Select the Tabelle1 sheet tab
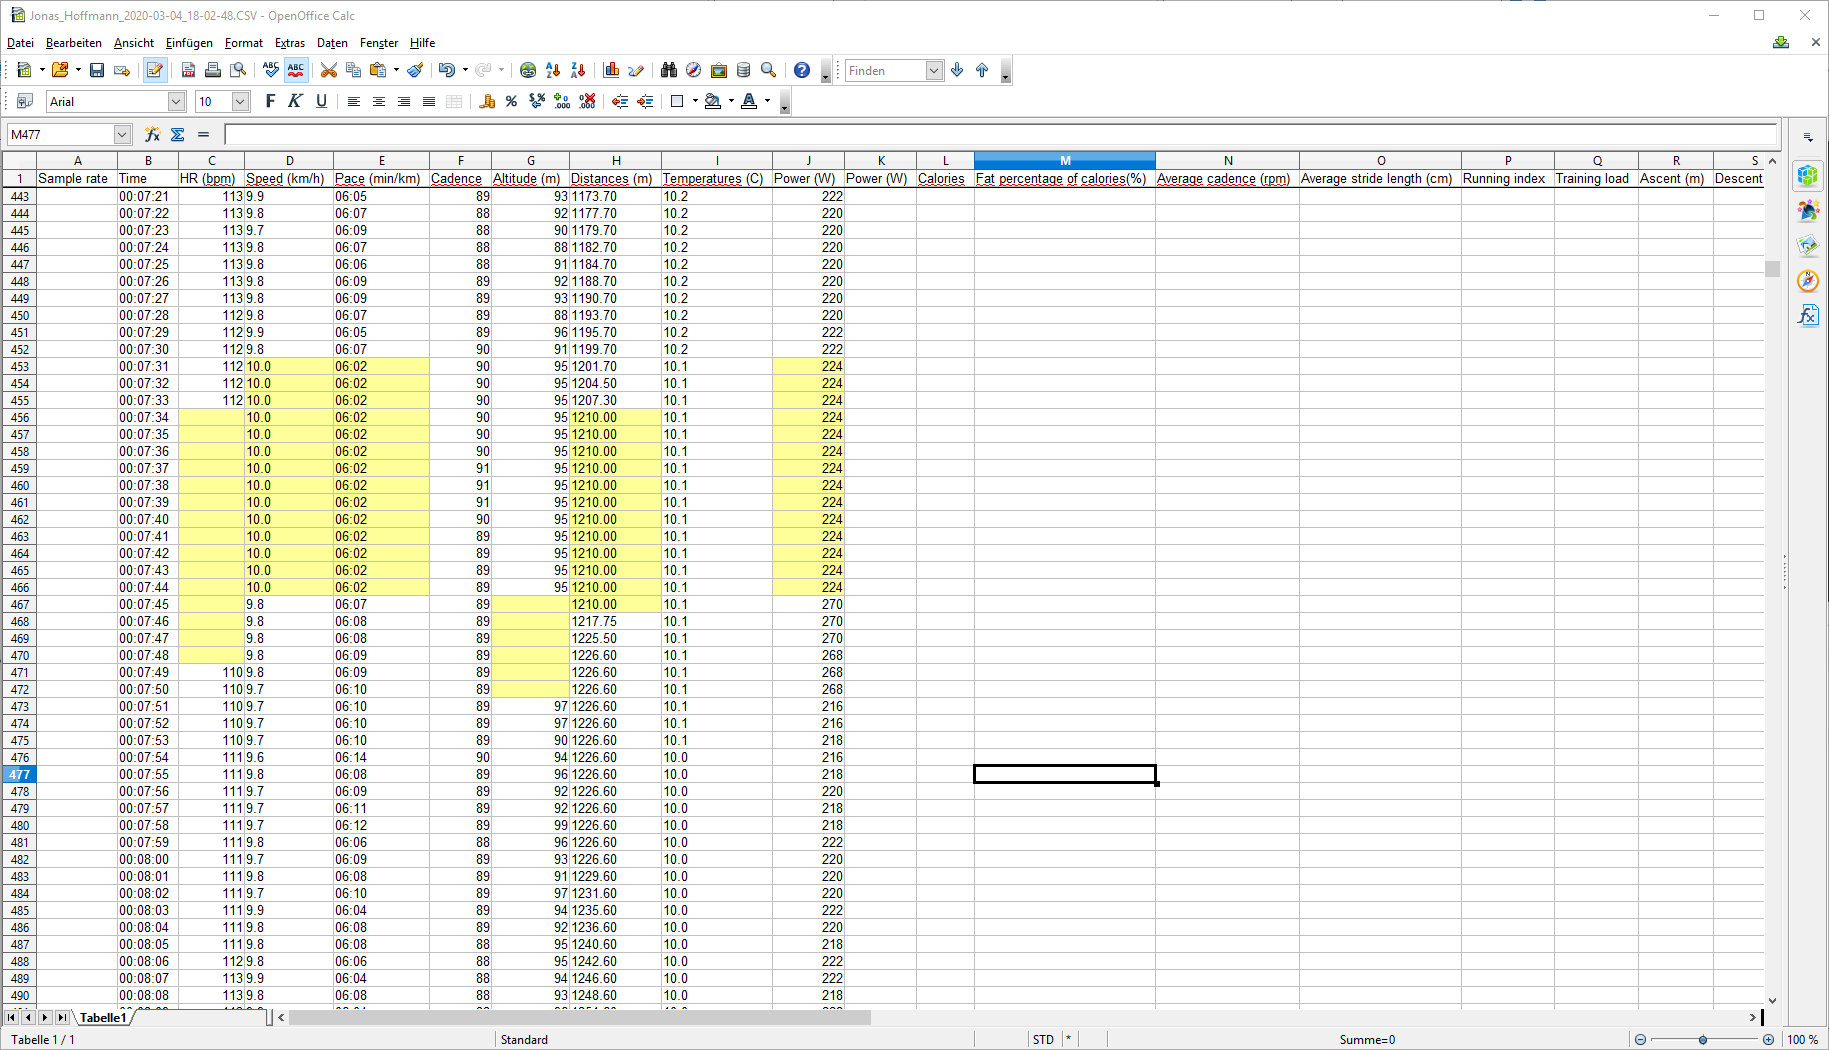1829x1050 pixels. [x=103, y=1018]
